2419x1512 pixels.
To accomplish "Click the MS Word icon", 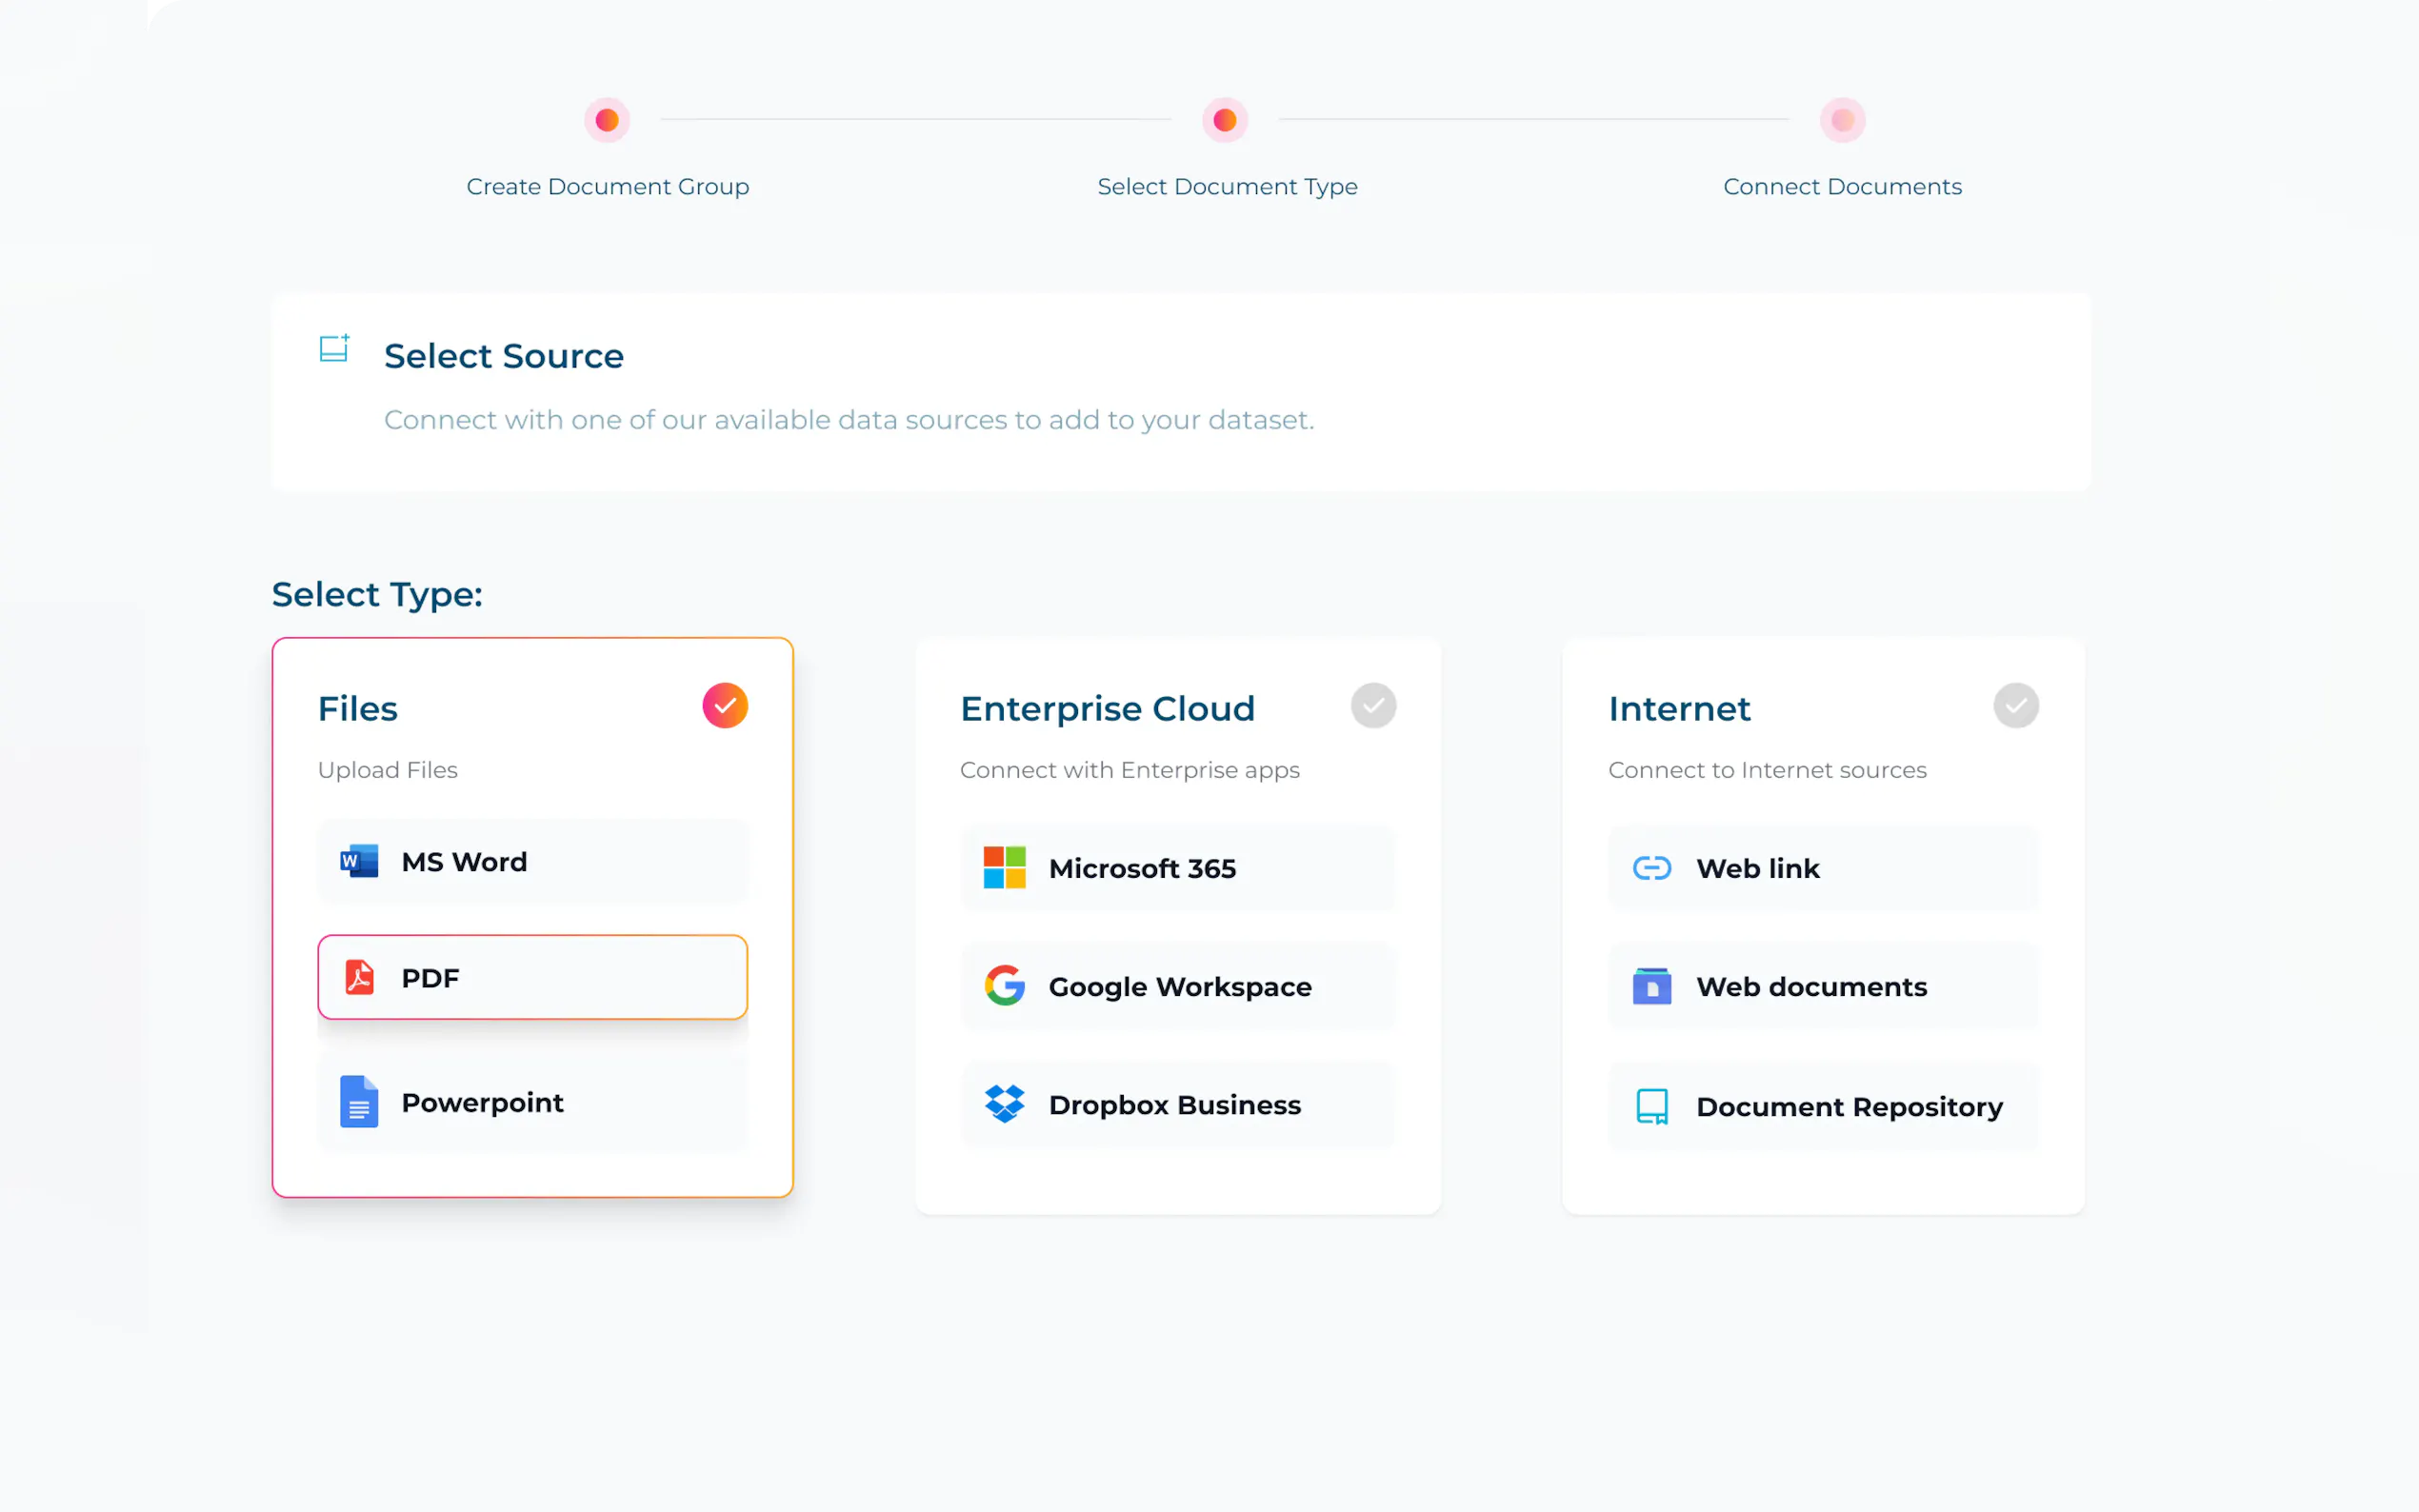I will click(x=358, y=861).
